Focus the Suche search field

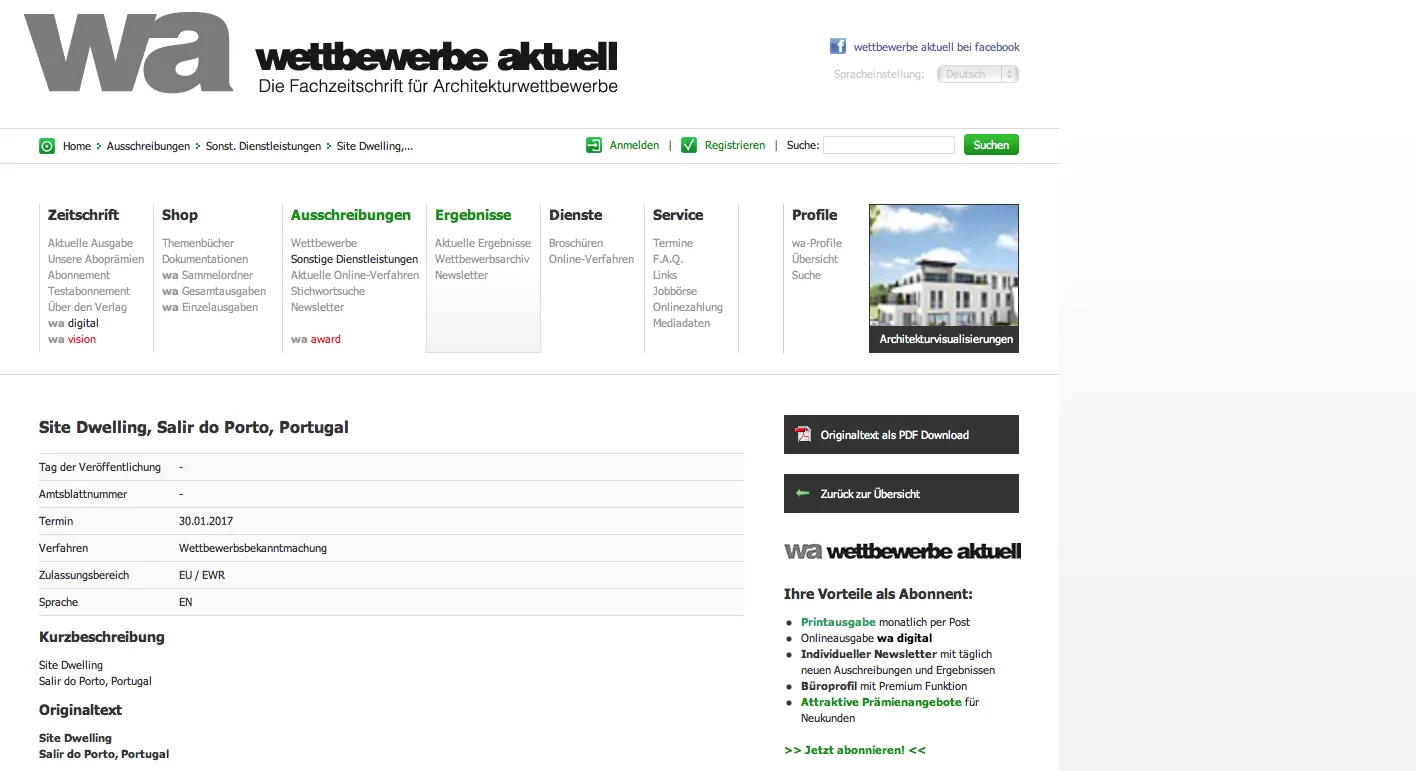coord(888,145)
